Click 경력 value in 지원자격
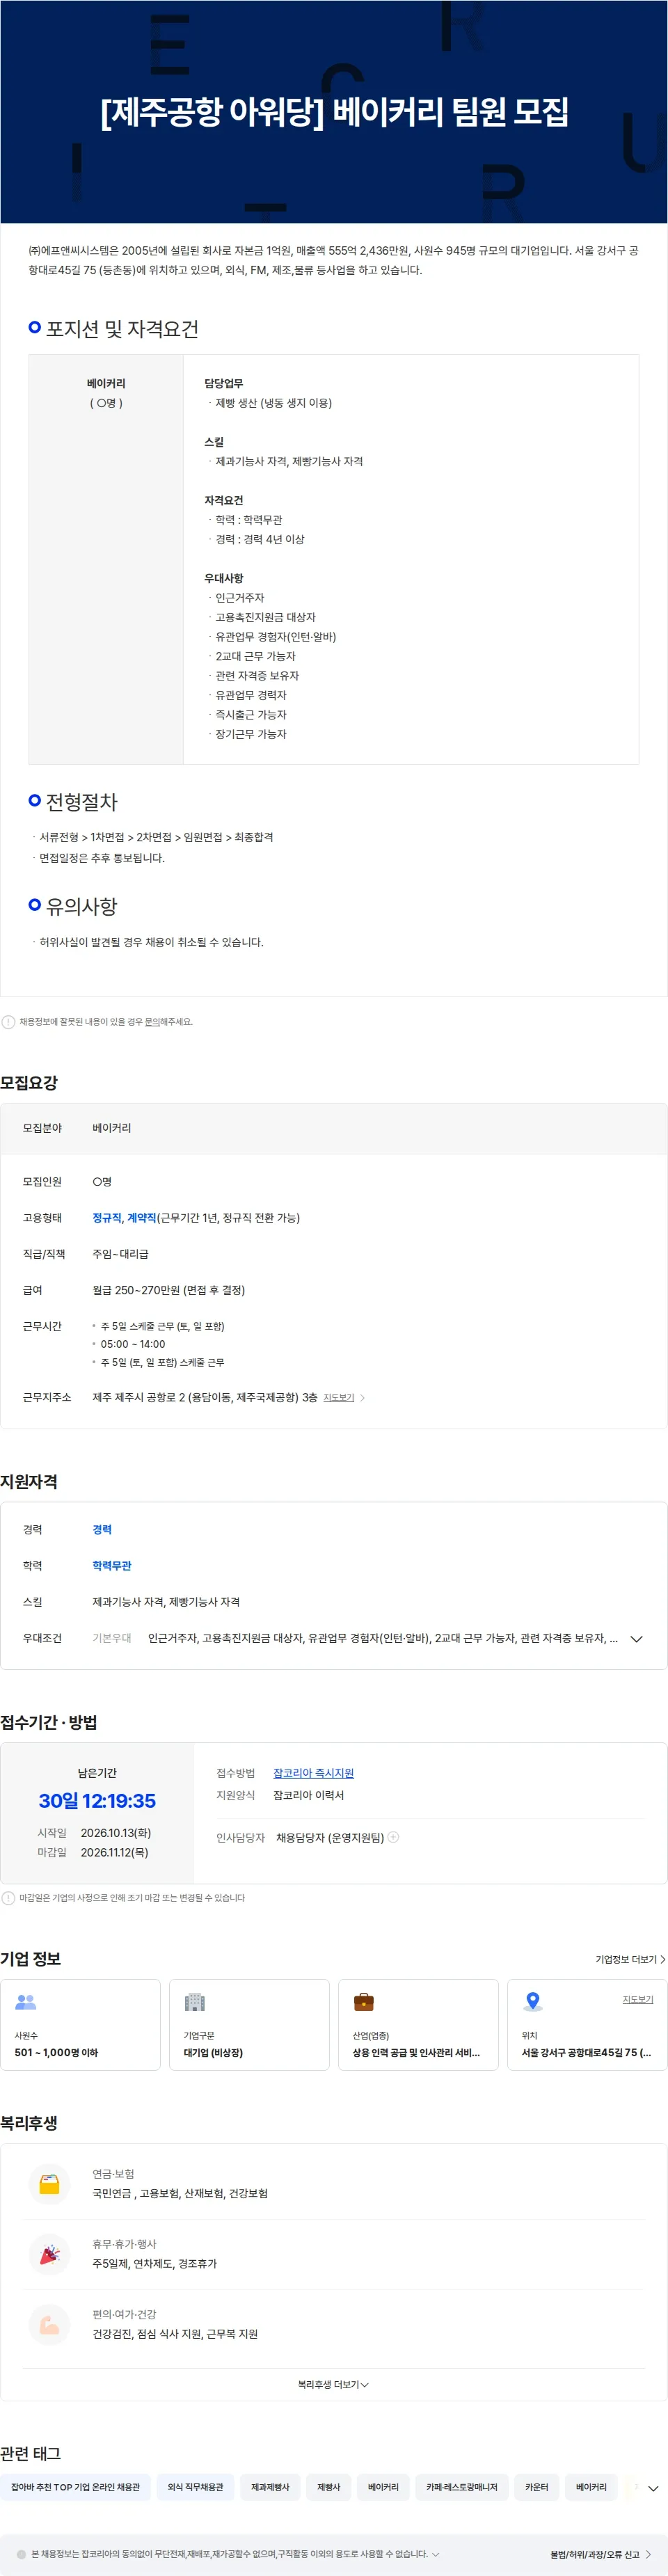This screenshot has width=668, height=2576. 102,1530
